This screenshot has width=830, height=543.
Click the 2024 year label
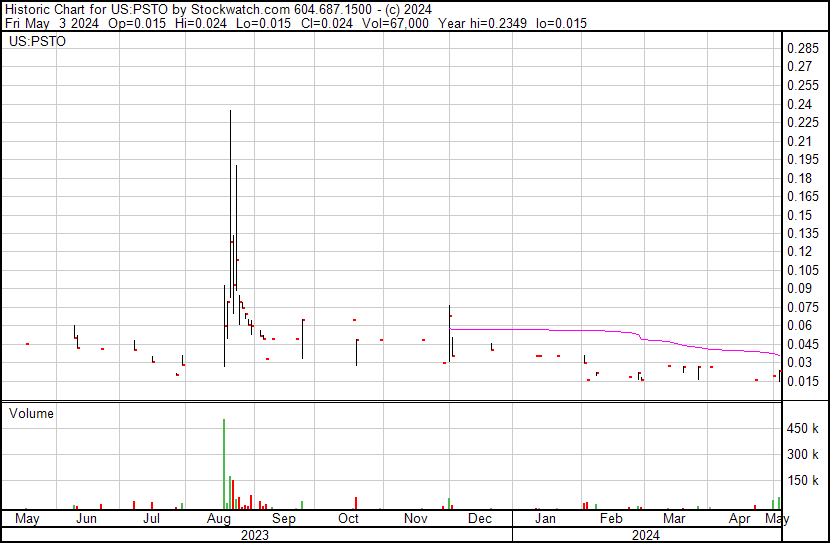point(646,535)
